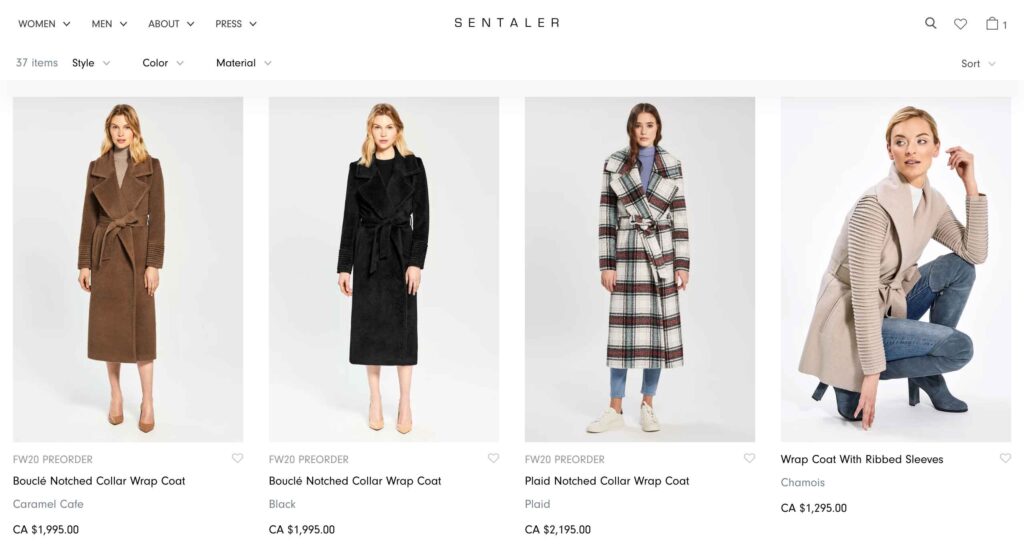
Task: Open the About menu
Action: pos(171,24)
